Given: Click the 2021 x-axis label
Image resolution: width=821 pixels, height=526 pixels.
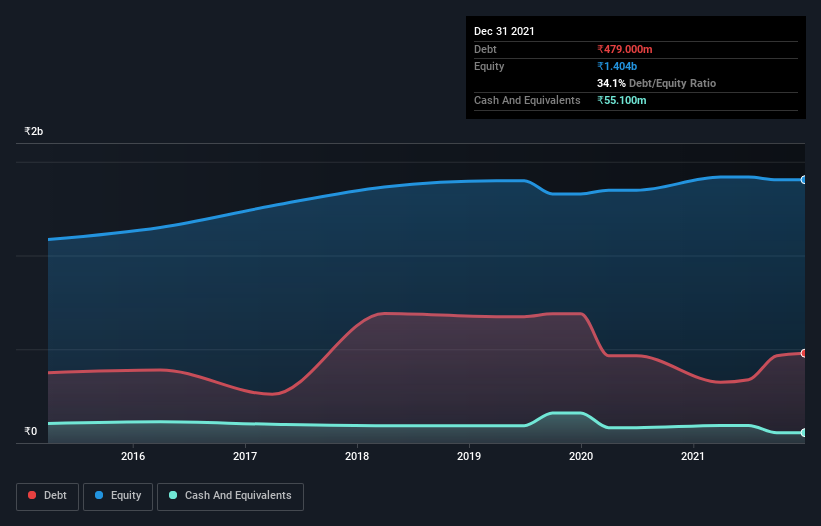Looking at the screenshot, I should [x=693, y=456].
